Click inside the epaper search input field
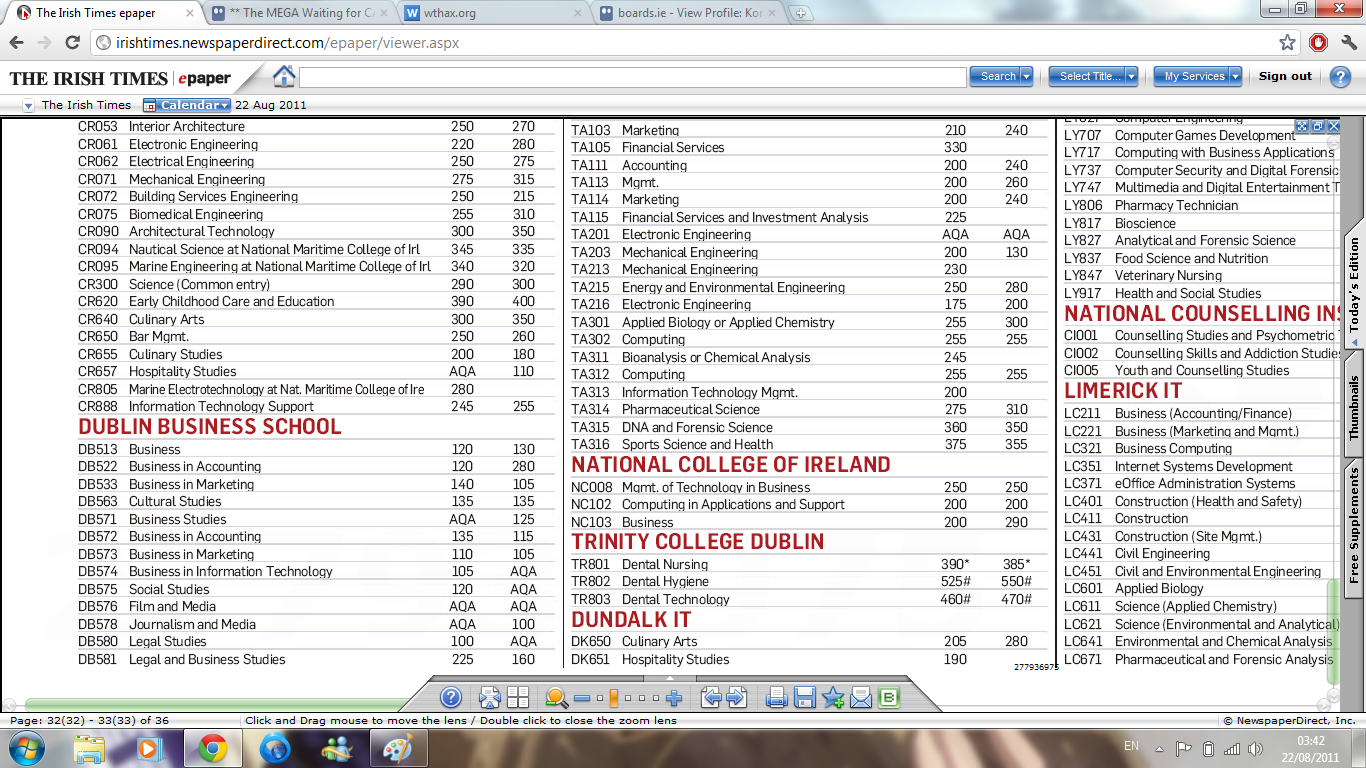This screenshot has width=1366, height=768. coord(633,76)
